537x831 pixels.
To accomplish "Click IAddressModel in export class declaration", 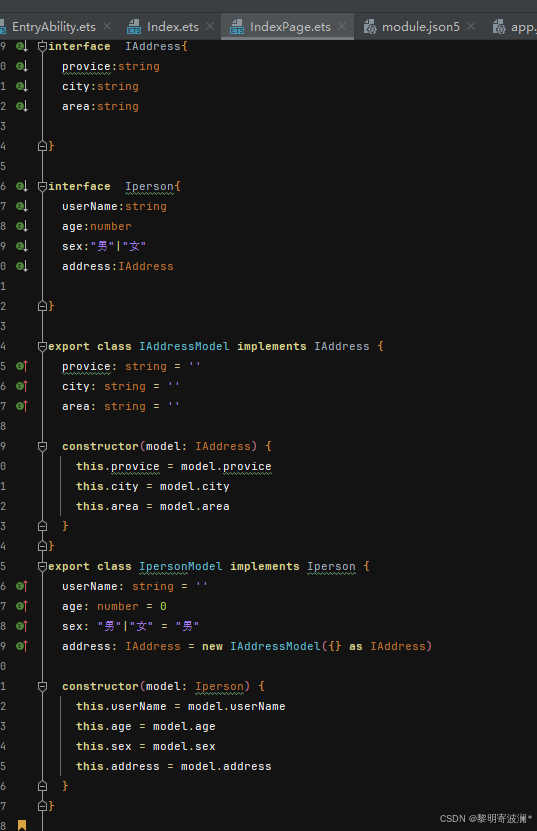I will (184, 347).
